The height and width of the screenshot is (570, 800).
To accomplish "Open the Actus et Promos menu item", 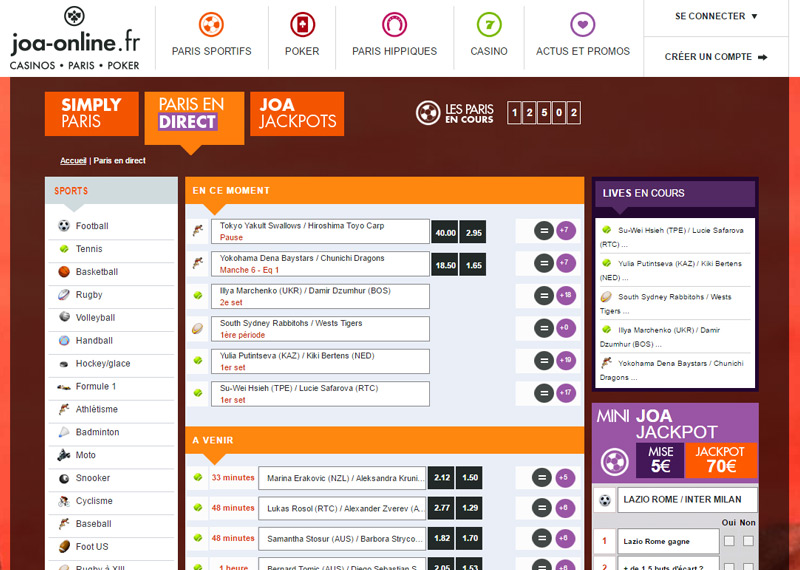I will 583,38.
